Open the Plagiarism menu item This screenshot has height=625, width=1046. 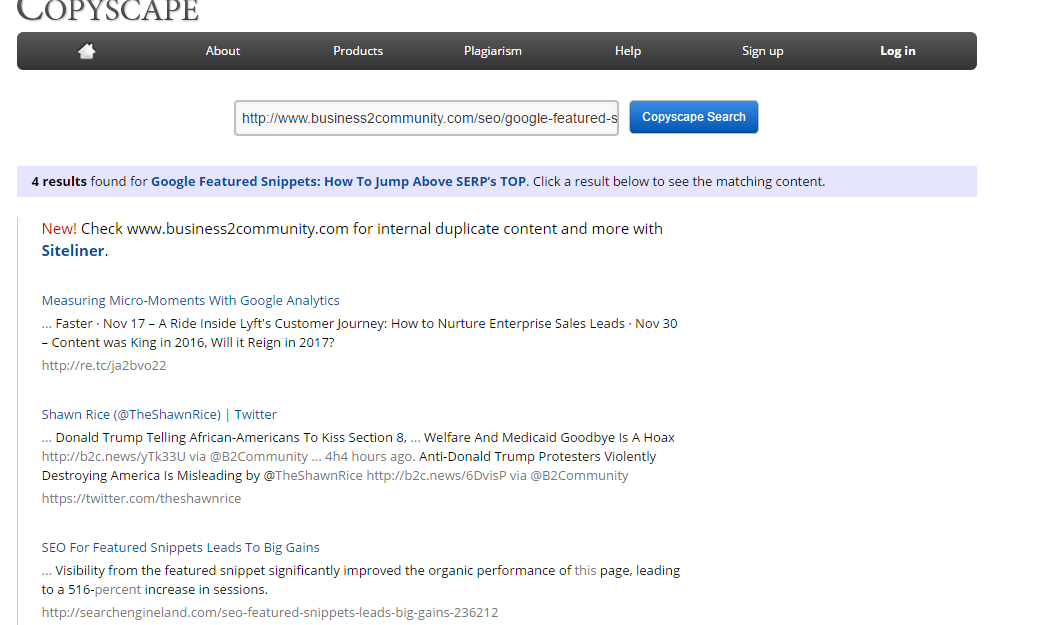(x=493, y=51)
